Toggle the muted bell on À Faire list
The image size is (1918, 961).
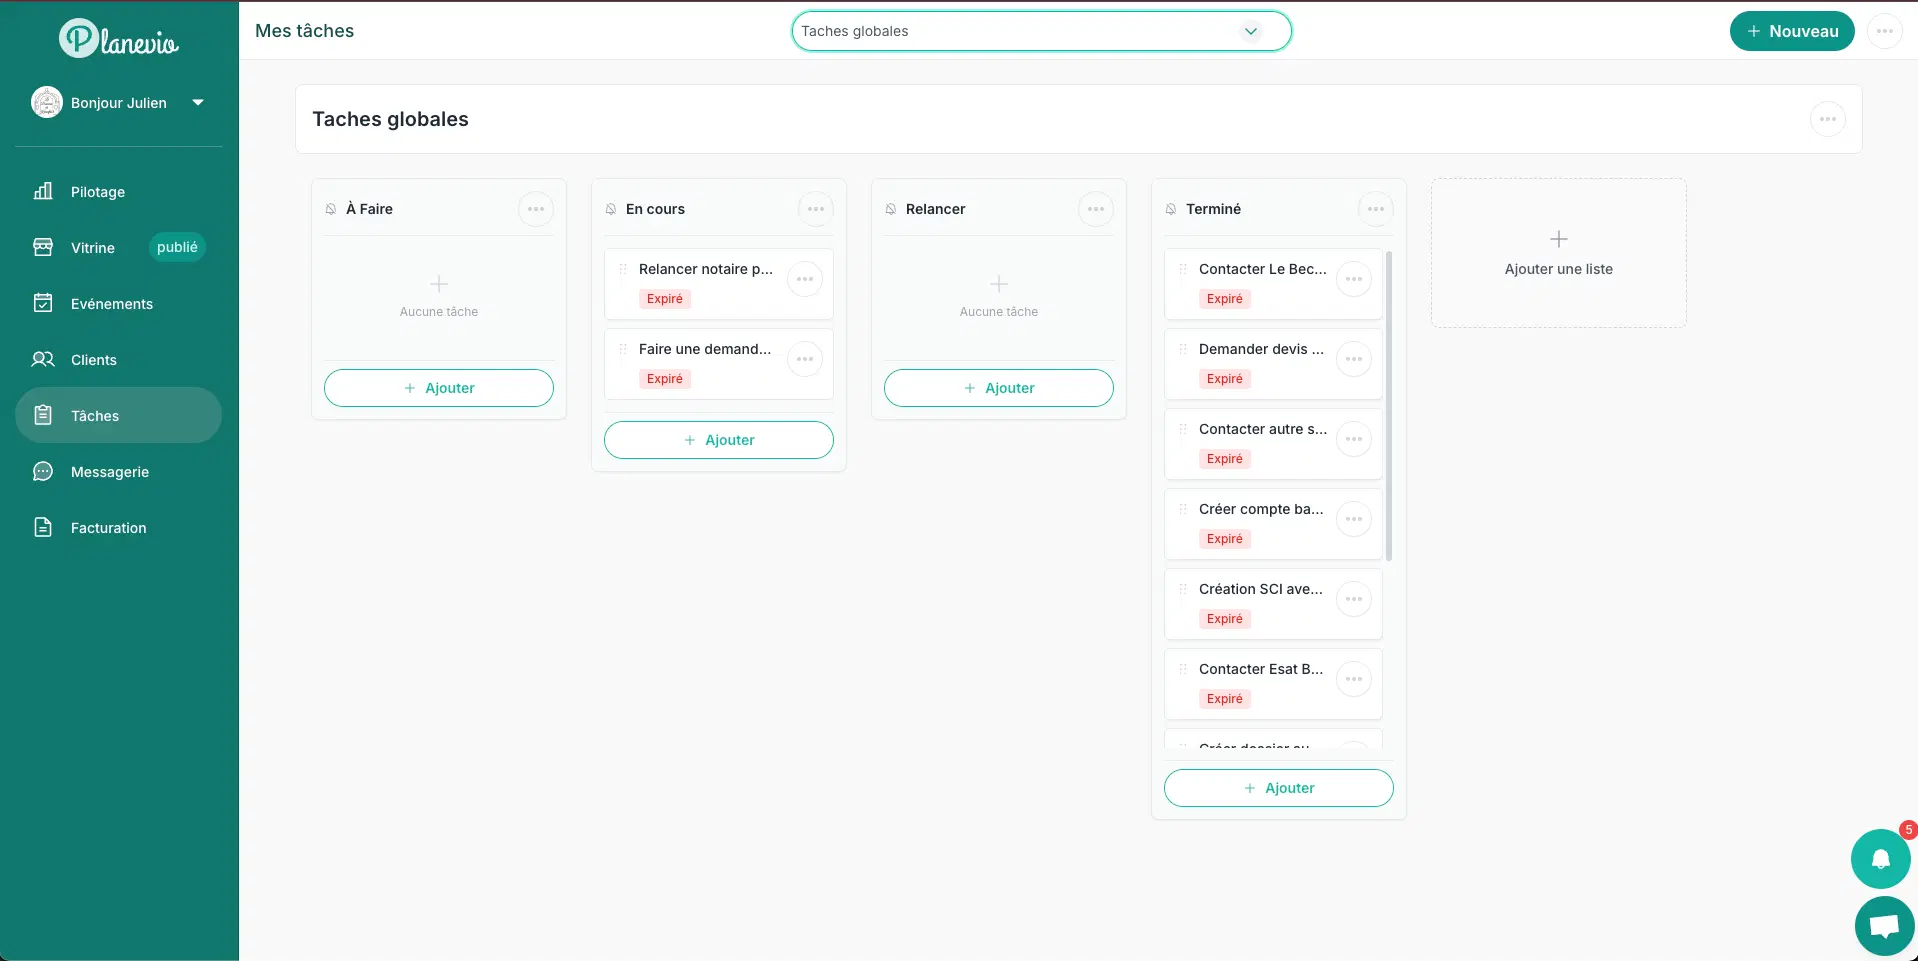click(x=331, y=209)
